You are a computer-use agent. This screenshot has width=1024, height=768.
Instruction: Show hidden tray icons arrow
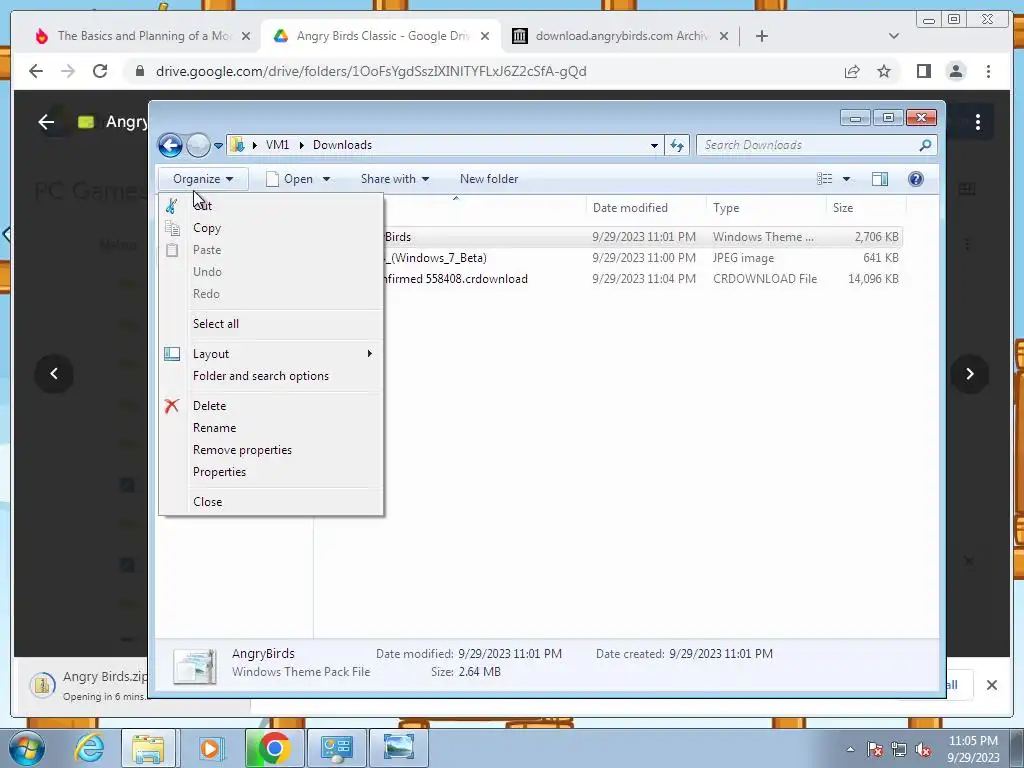pos(850,749)
